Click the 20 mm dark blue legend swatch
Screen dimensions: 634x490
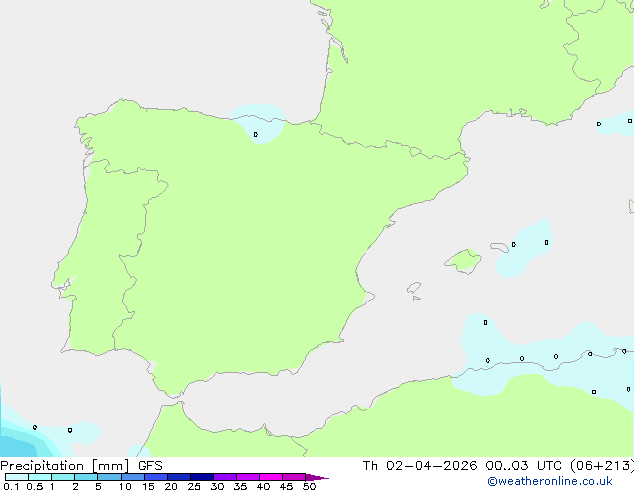[x=179, y=477]
